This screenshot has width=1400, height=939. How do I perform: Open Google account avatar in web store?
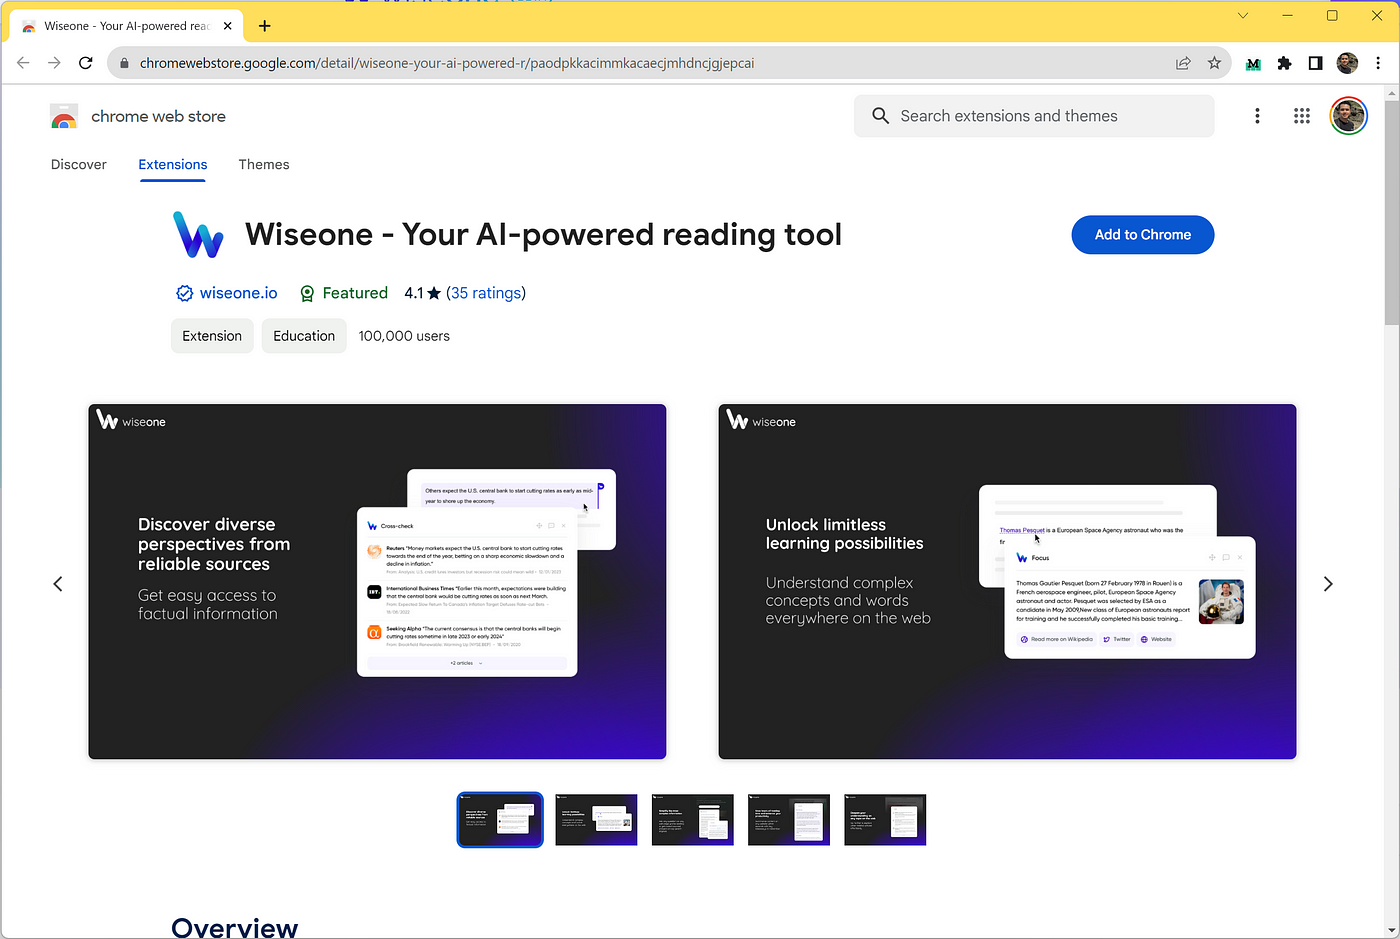tap(1348, 116)
